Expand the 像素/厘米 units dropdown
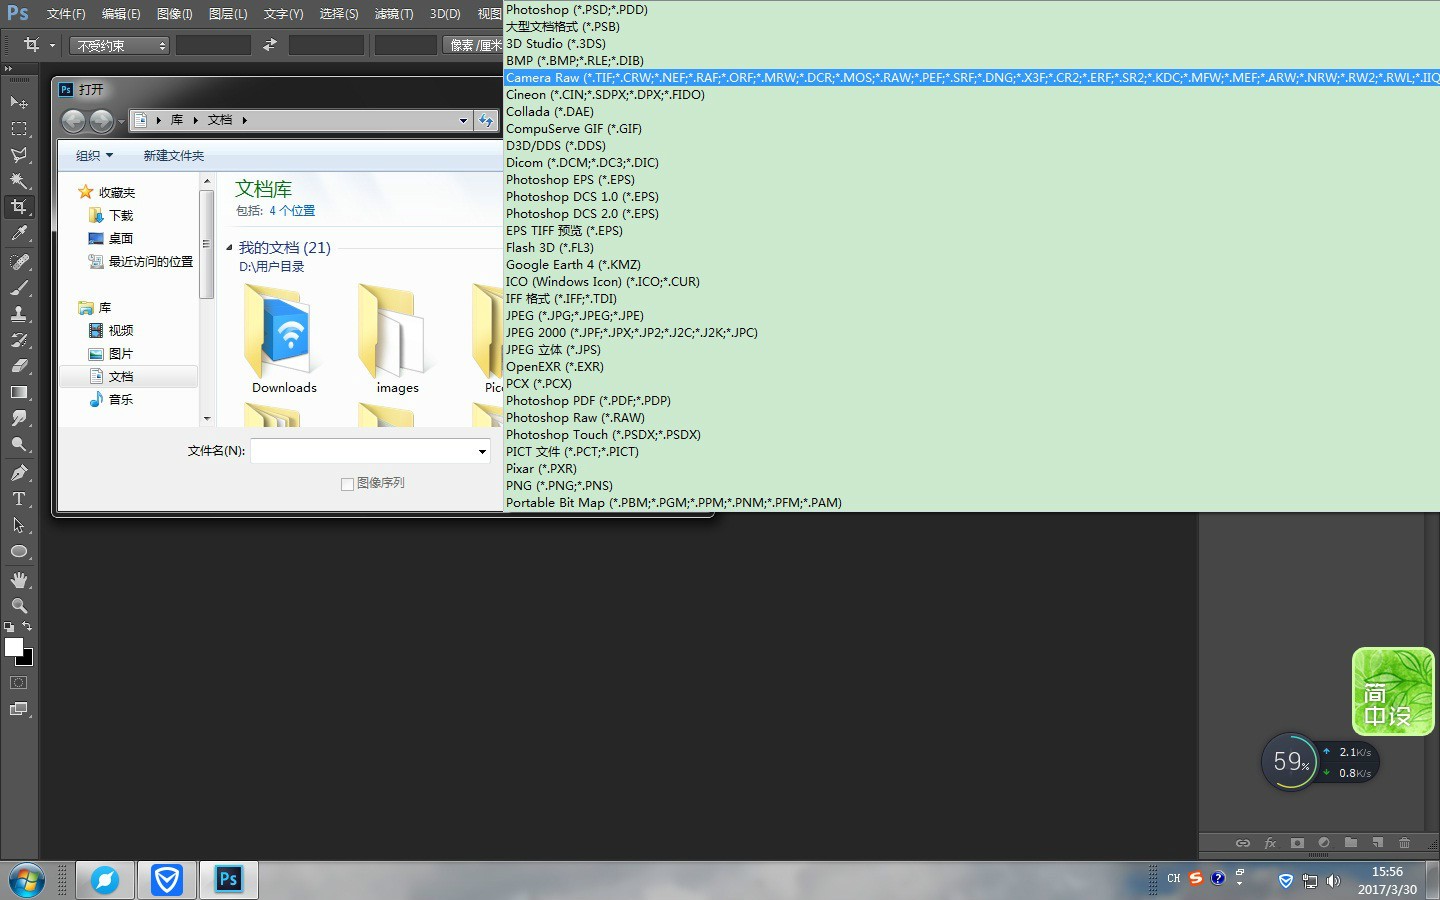 point(474,45)
